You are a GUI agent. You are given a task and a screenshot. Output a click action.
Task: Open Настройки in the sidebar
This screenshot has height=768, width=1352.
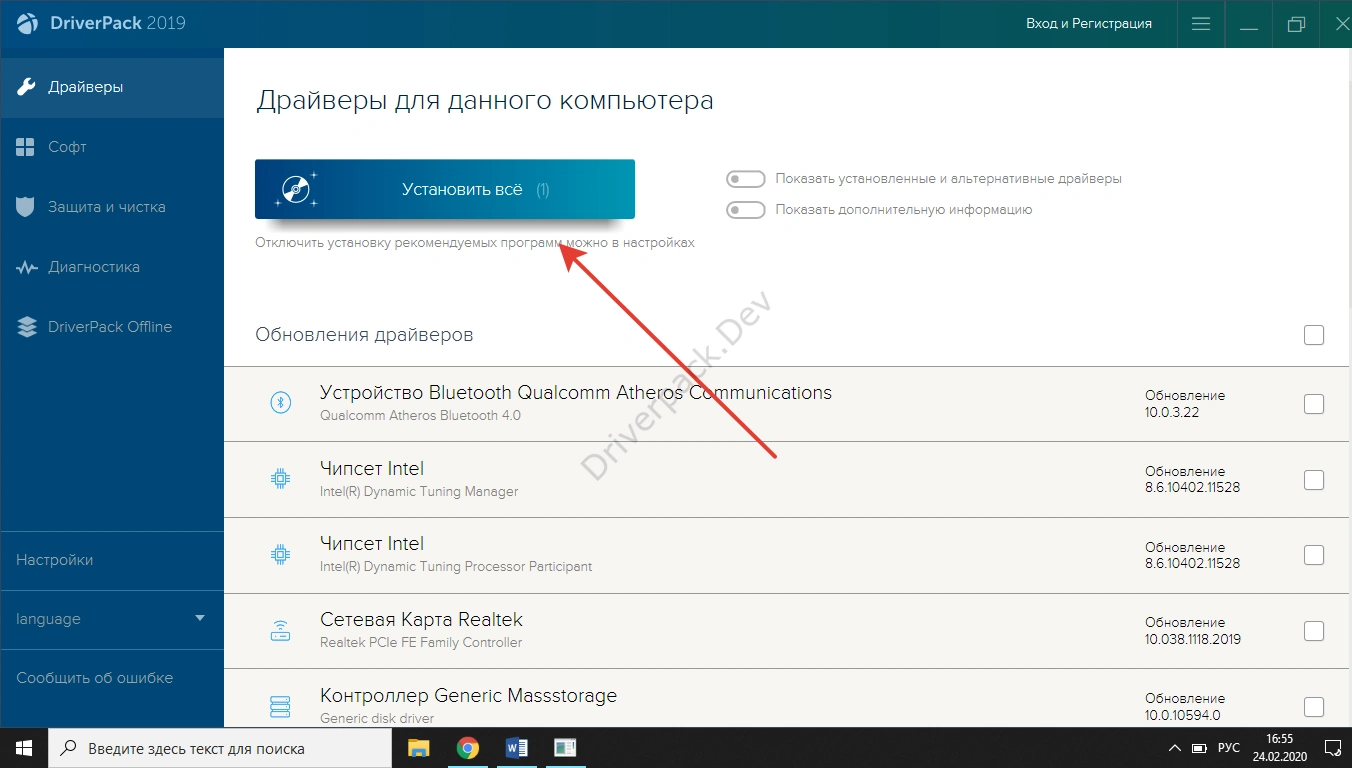coord(112,560)
